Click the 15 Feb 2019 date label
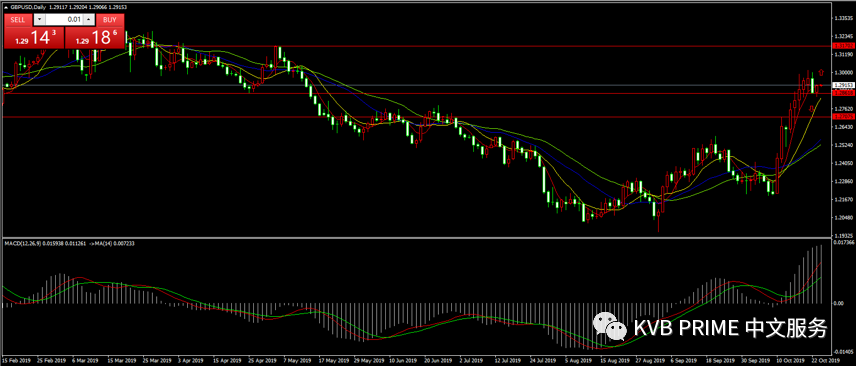The width and height of the screenshot is (856, 366). (x=15, y=361)
